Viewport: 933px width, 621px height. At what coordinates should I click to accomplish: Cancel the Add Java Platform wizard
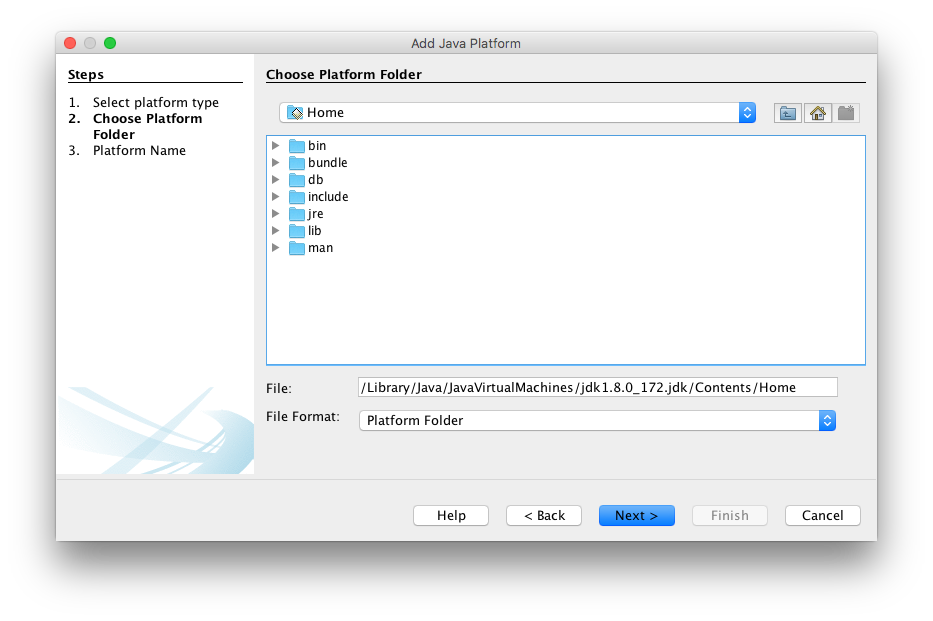pos(822,515)
